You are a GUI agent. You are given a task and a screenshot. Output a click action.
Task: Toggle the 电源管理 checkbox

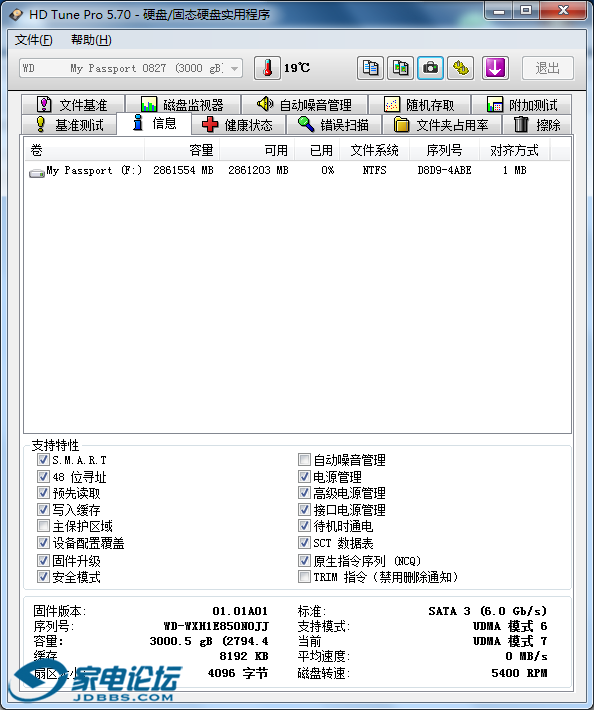[x=304, y=477]
